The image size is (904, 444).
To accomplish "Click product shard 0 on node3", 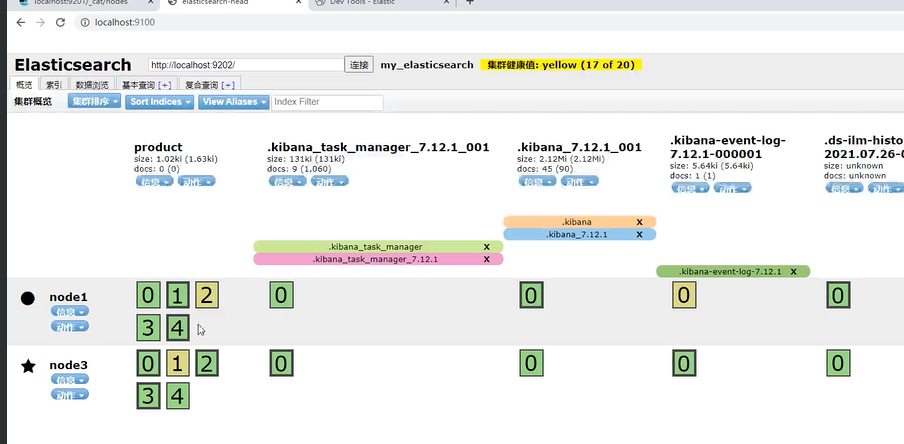I will (148, 363).
